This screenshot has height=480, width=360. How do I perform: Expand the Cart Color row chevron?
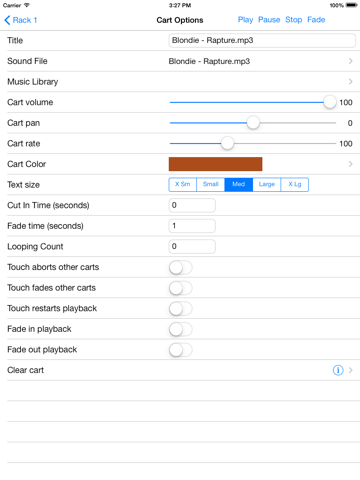click(x=350, y=164)
